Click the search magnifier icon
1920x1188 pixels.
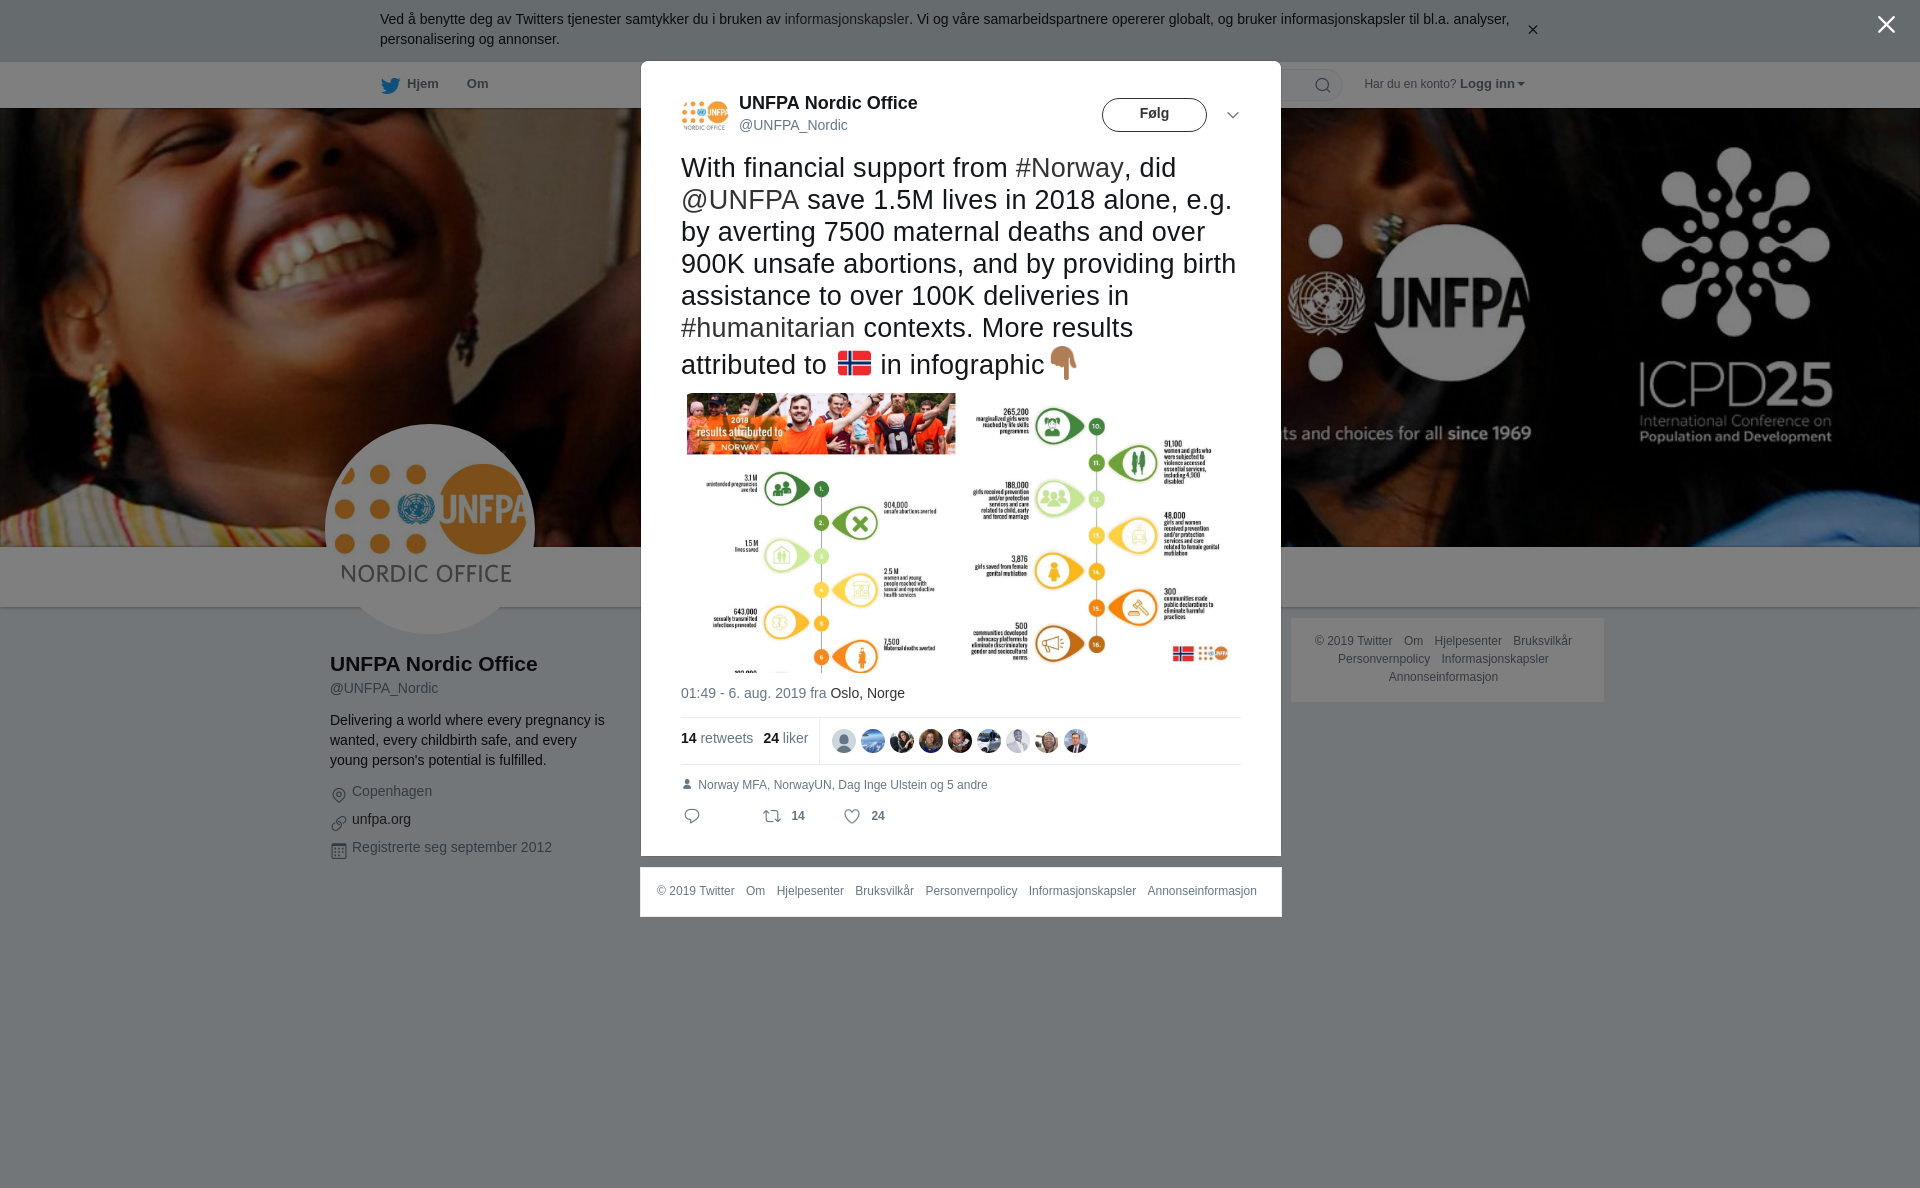click(1323, 86)
